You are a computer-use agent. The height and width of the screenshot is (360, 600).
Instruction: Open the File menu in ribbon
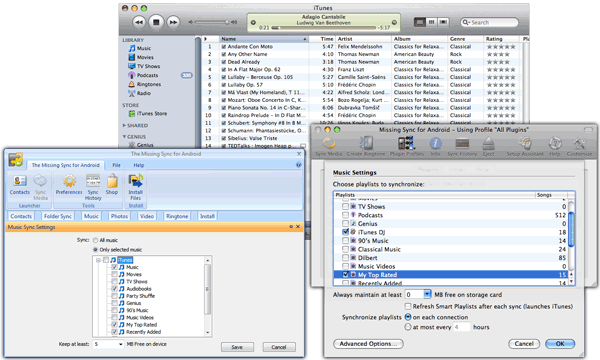[116, 165]
